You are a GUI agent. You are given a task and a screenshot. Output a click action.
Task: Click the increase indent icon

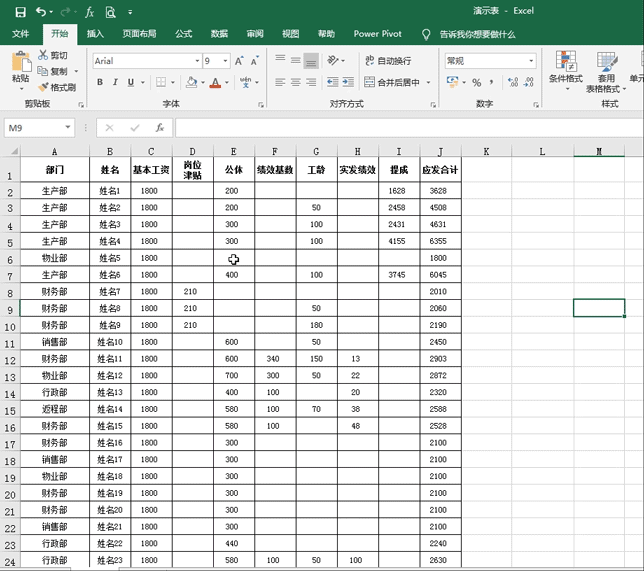[x=348, y=82]
